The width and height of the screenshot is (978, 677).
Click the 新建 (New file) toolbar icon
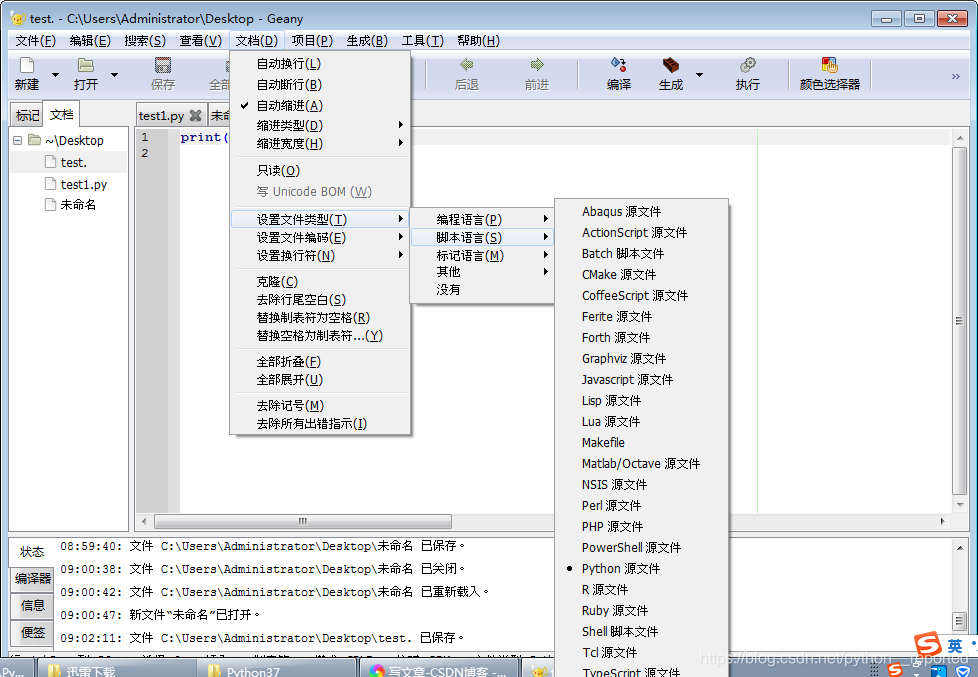click(27, 65)
